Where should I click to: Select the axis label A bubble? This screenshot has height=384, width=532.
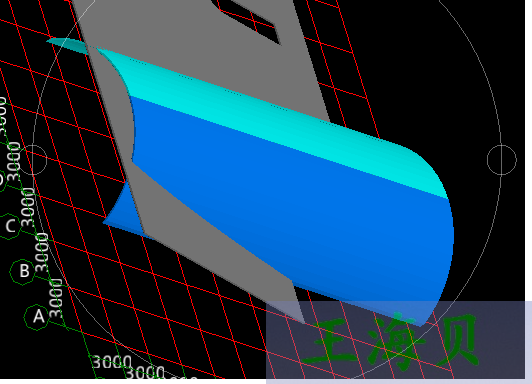point(37,317)
